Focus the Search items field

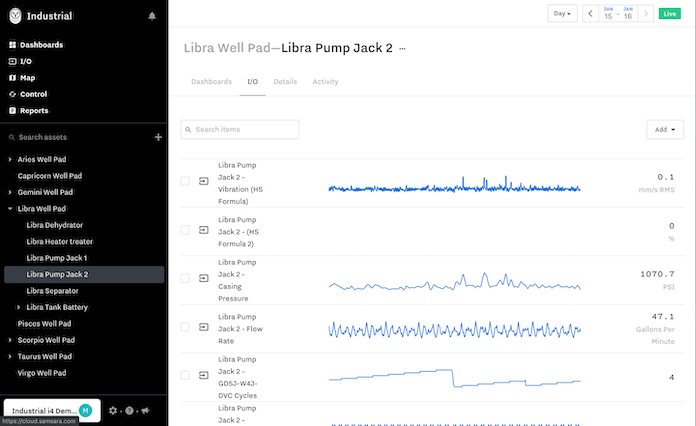(x=240, y=129)
